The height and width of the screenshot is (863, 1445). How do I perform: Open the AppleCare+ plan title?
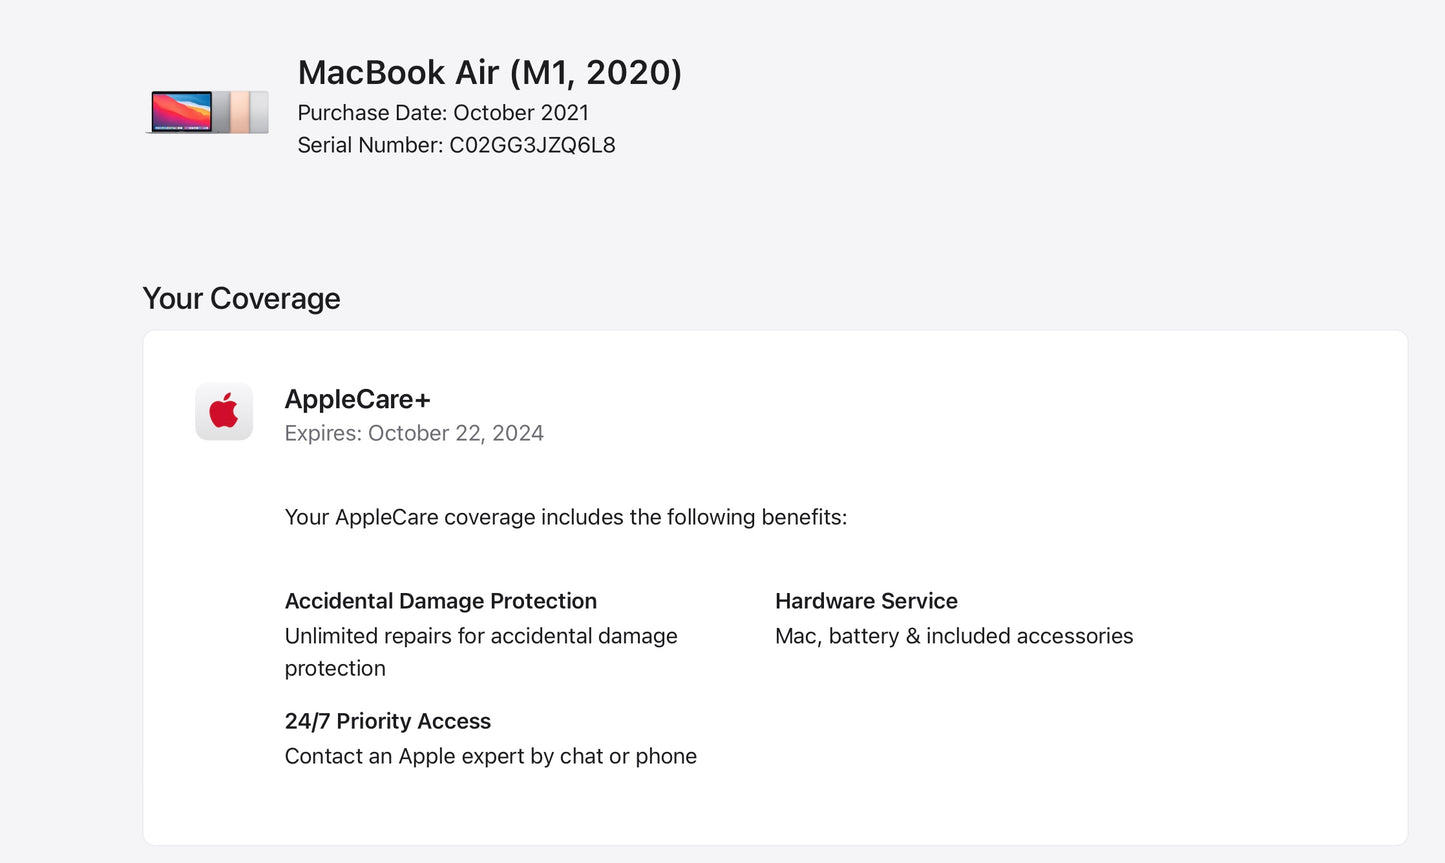coord(357,399)
